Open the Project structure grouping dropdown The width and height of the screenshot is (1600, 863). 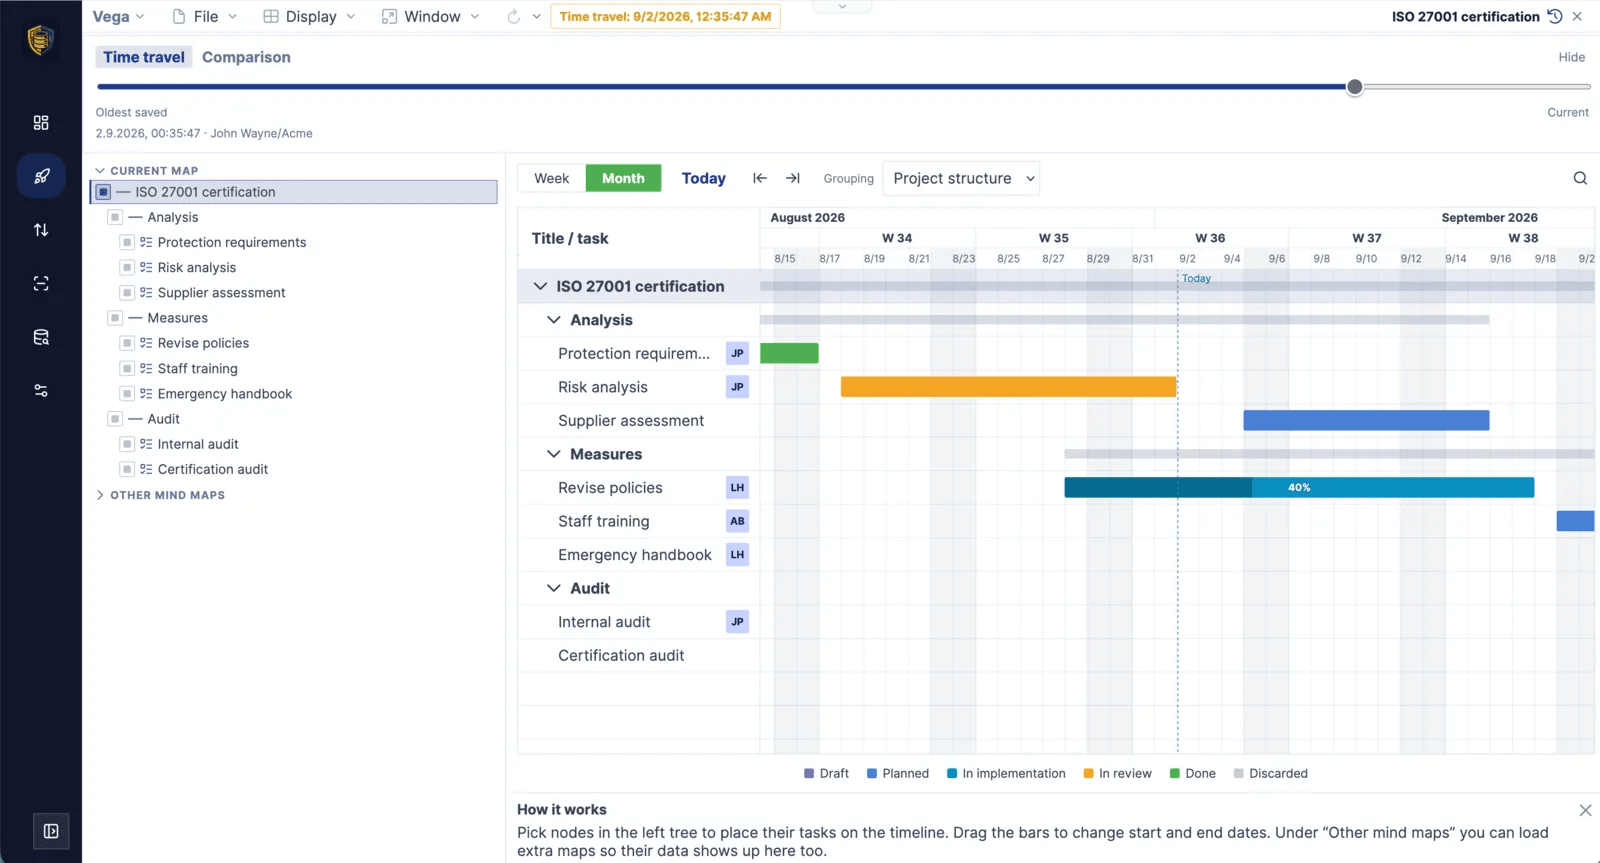(x=961, y=178)
